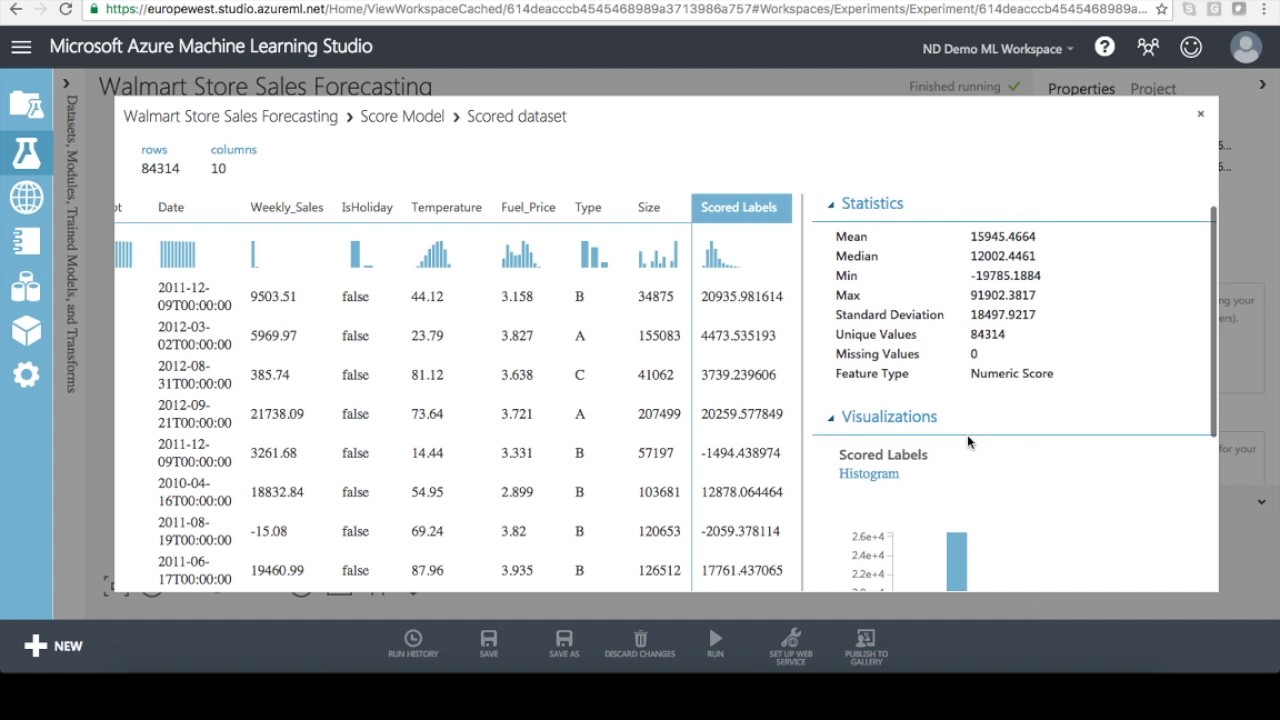Click the Scored Labels mini histogram
The image size is (1280, 720).
point(720,254)
